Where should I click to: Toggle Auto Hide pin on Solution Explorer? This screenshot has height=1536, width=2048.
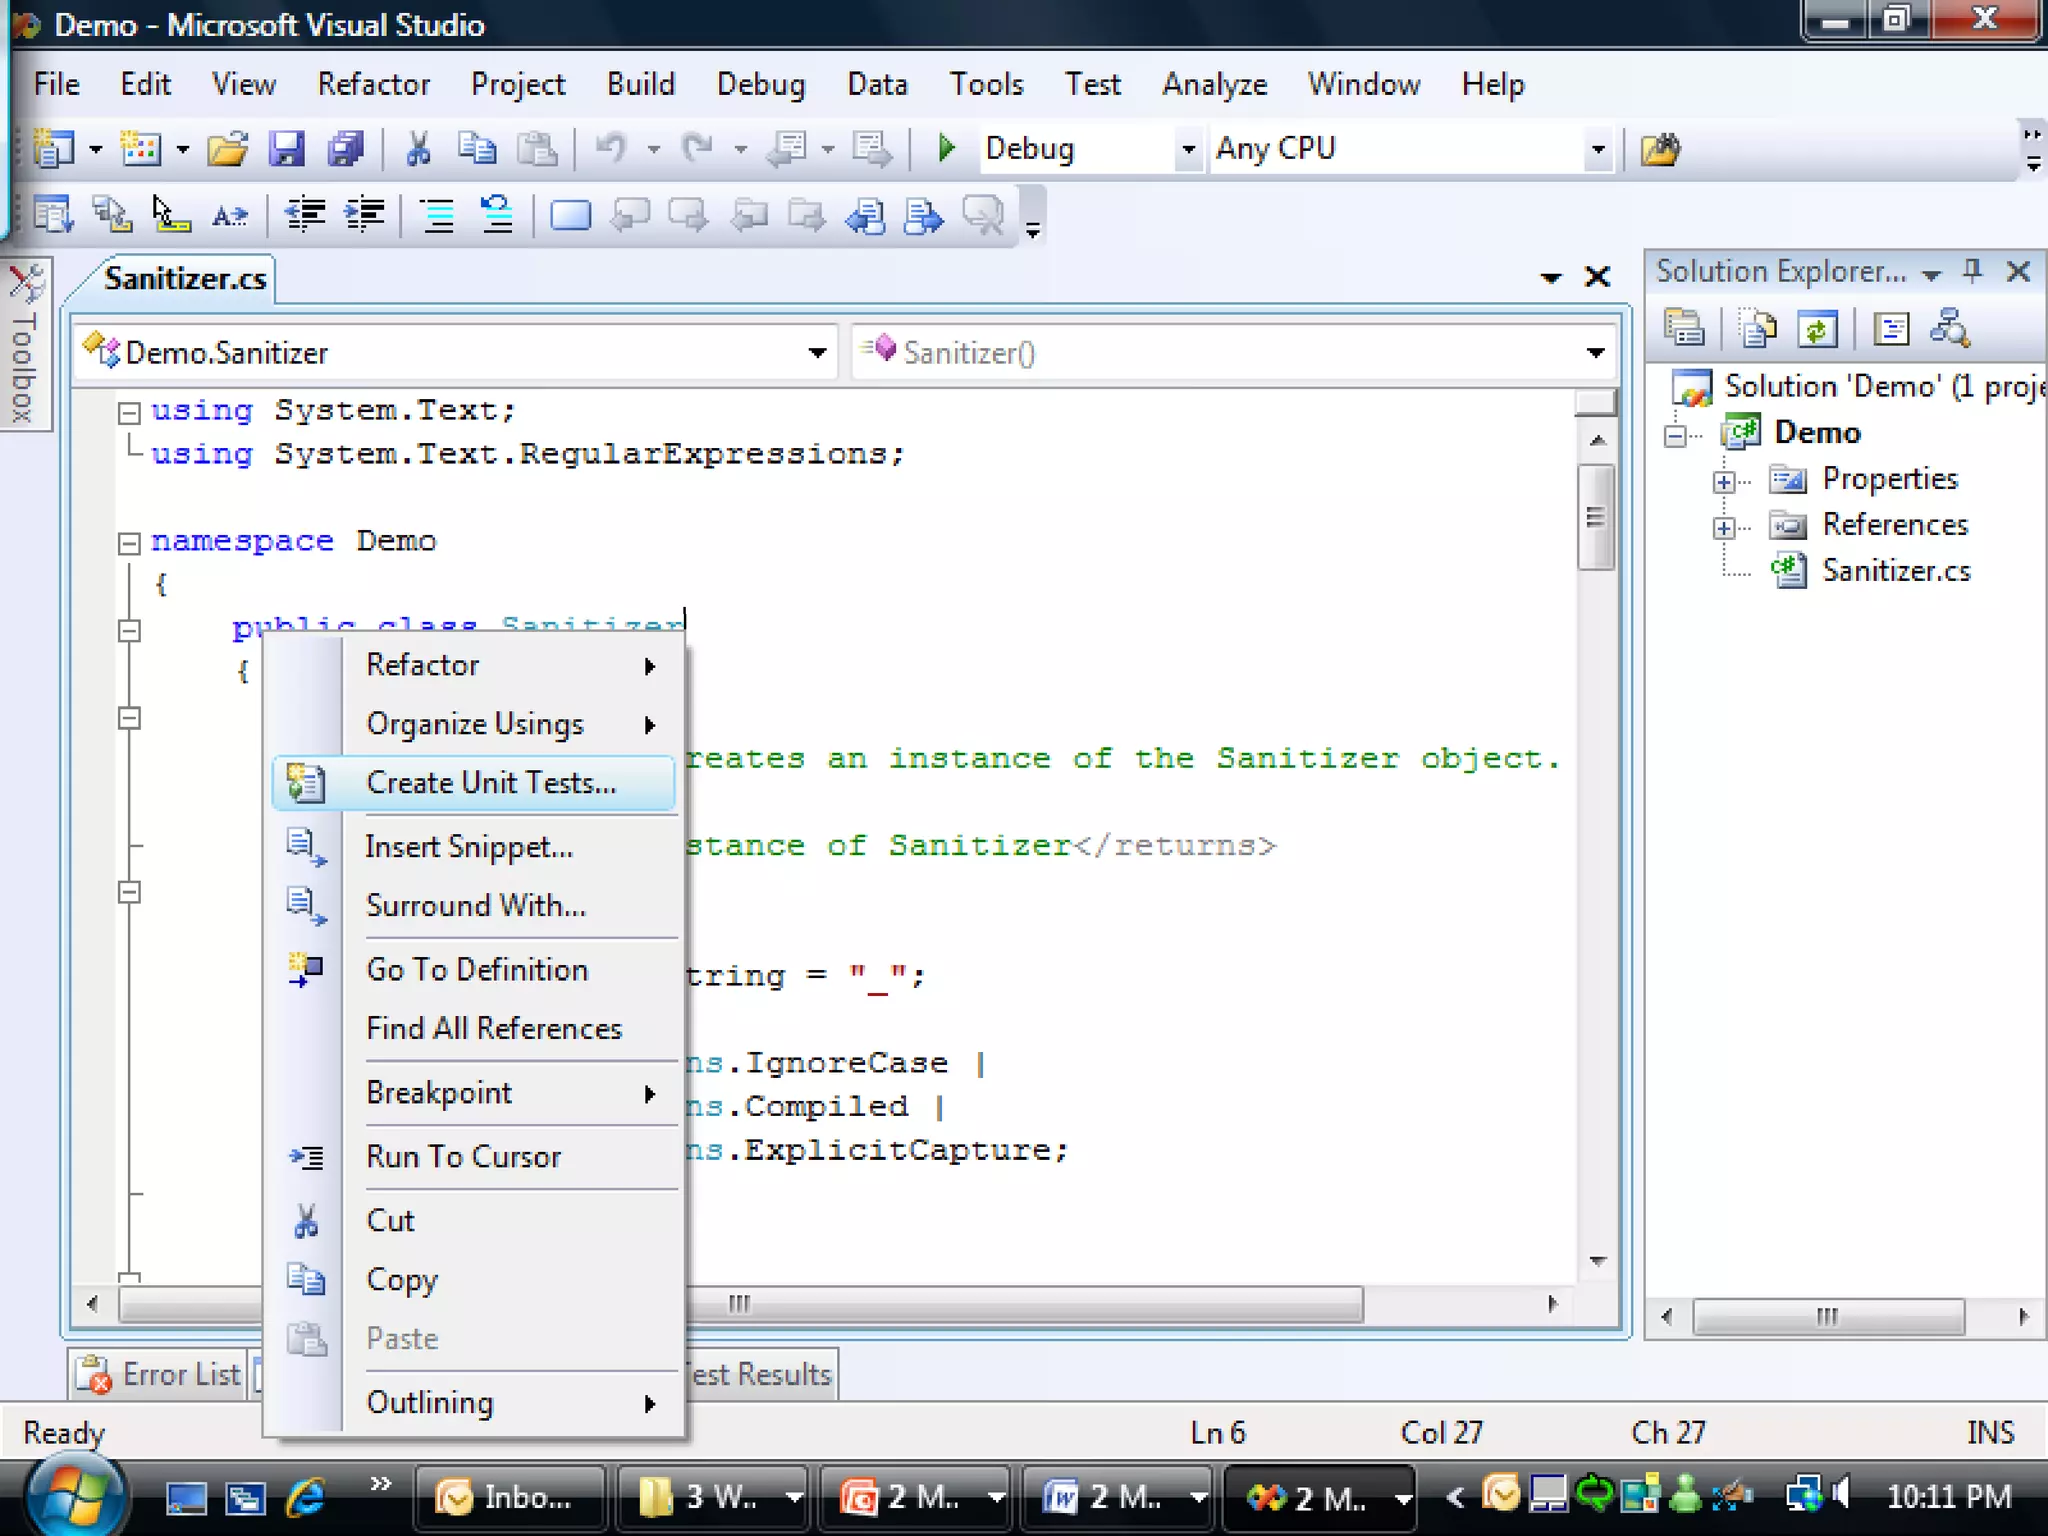point(1972,271)
